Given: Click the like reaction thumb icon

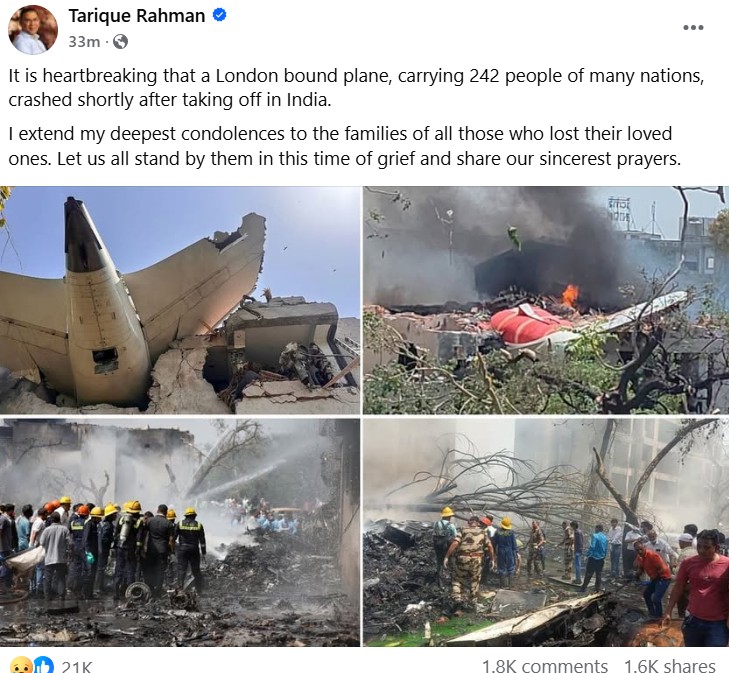Looking at the screenshot, I should [x=44, y=665].
